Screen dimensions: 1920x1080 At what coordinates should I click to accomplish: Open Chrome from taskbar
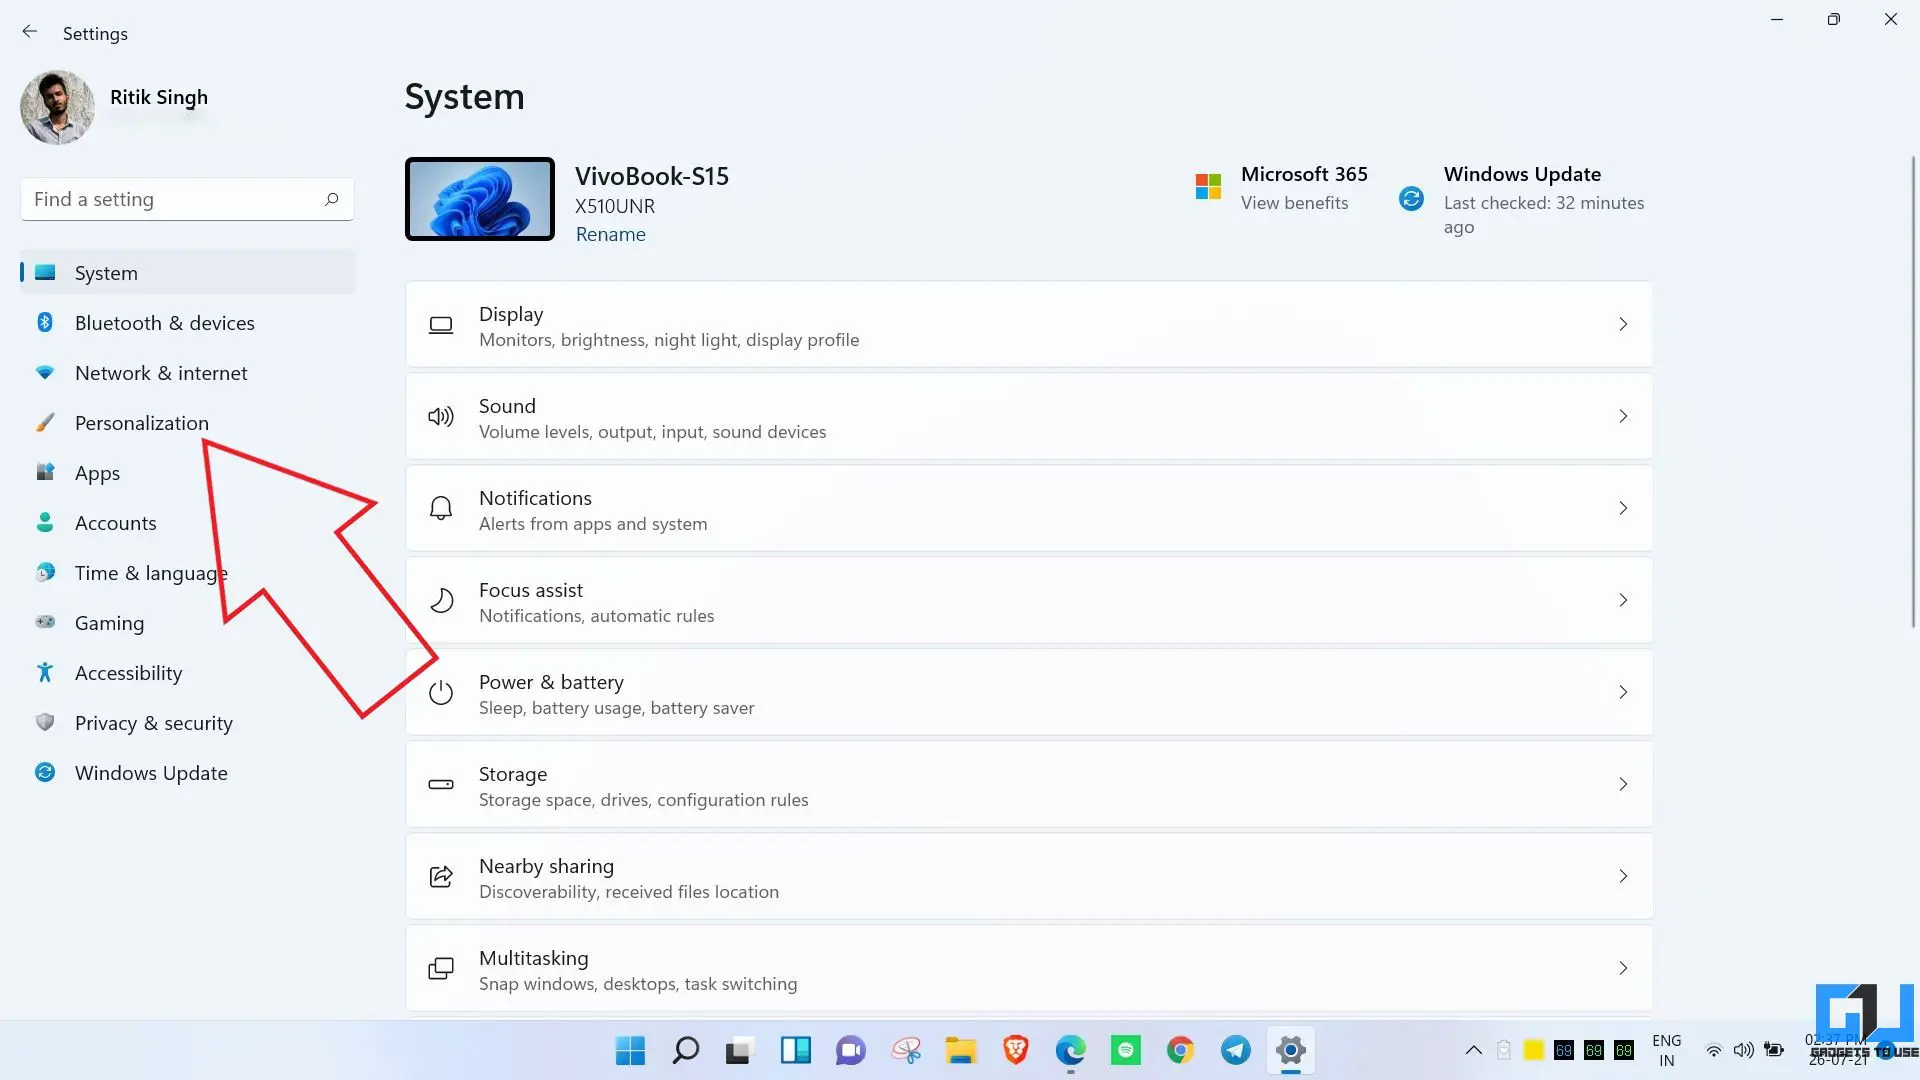[1181, 1050]
